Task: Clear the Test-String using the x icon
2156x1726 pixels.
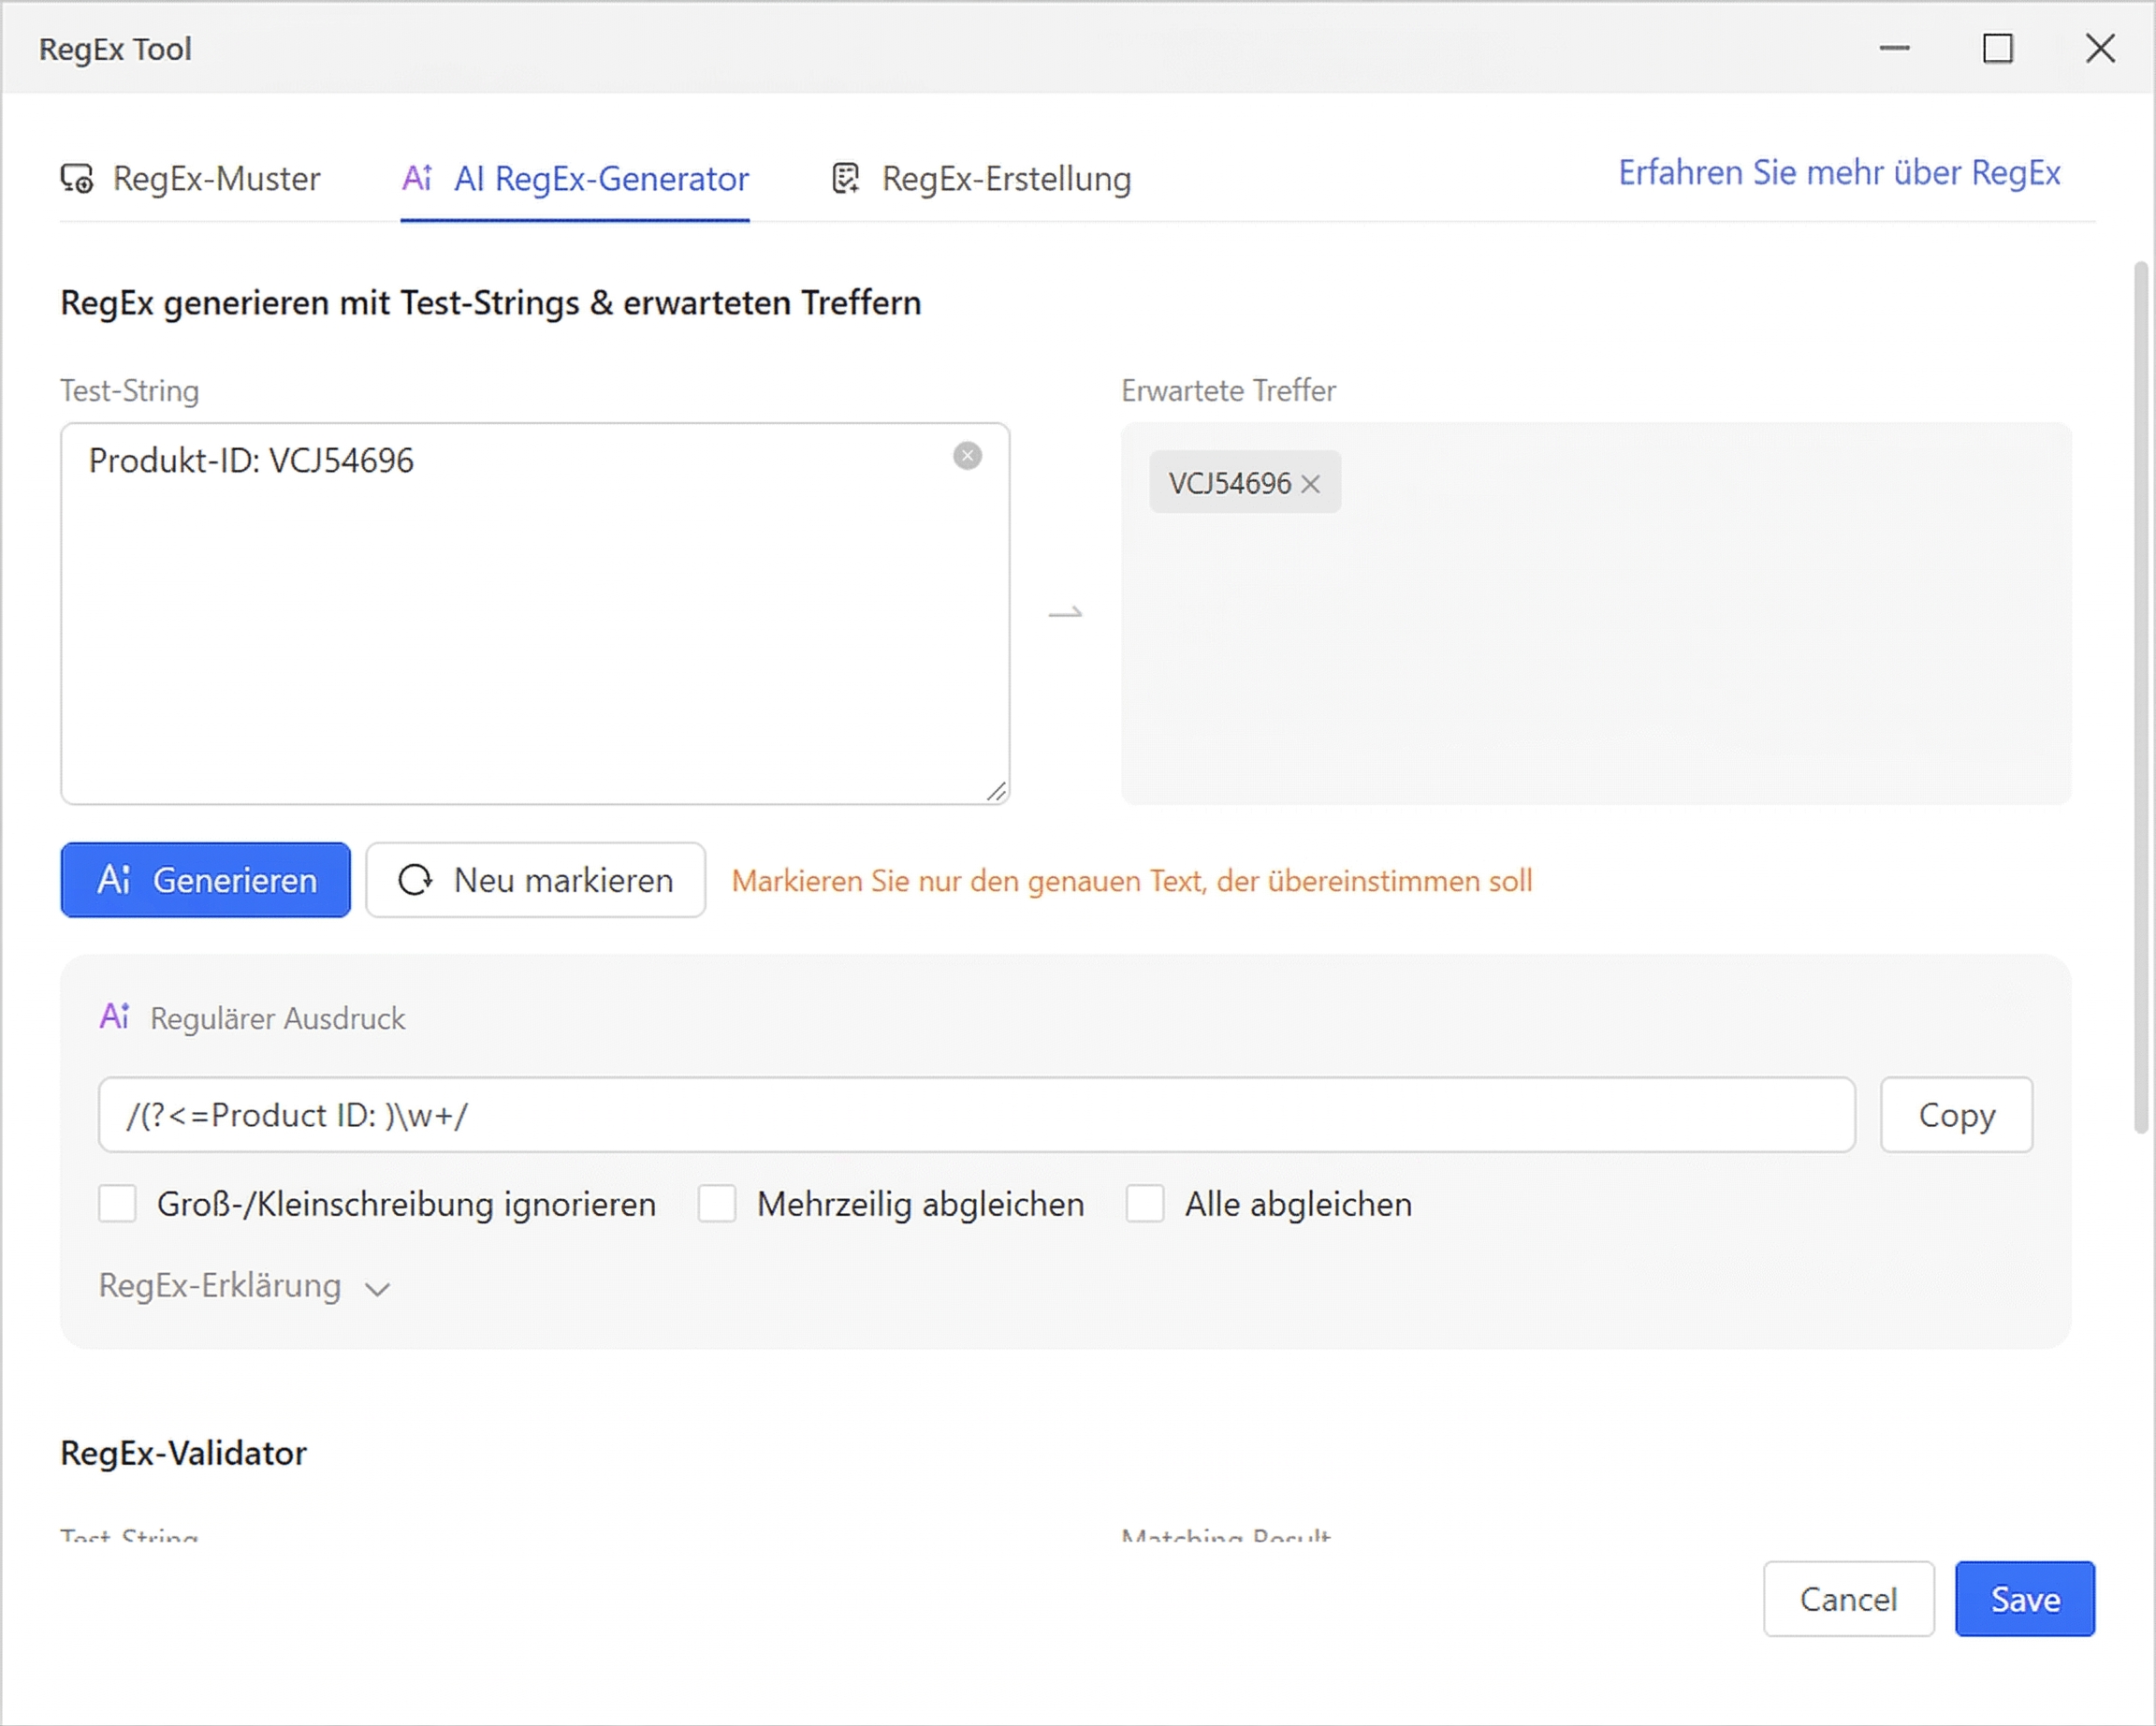Action: point(966,456)
